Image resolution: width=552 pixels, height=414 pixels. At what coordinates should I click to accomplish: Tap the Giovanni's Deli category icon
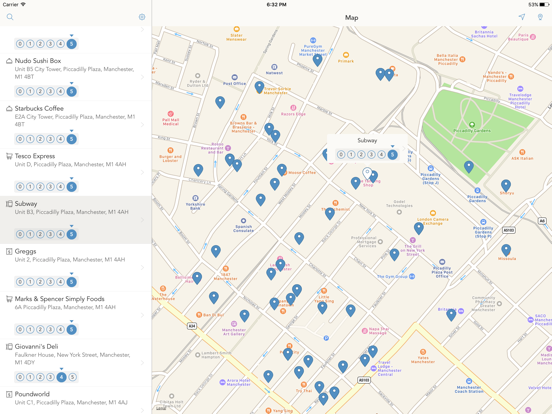point(9,346)
